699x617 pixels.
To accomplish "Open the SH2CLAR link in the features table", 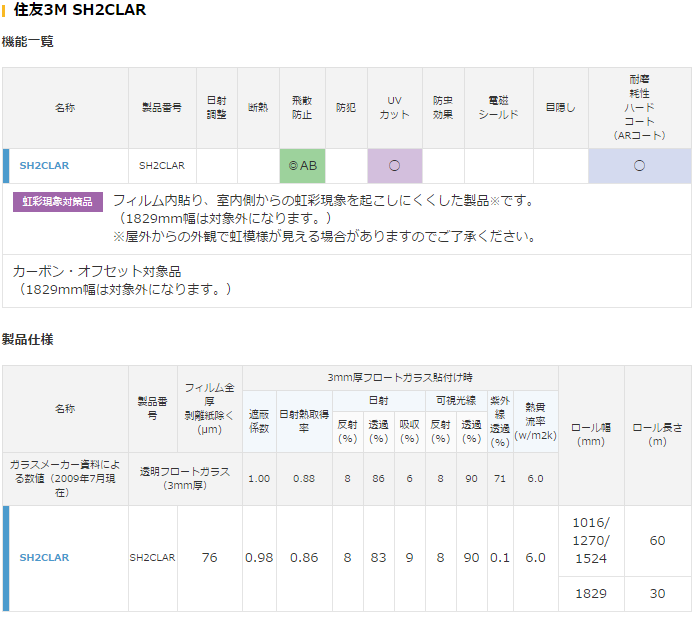I will tap(44, 165).
